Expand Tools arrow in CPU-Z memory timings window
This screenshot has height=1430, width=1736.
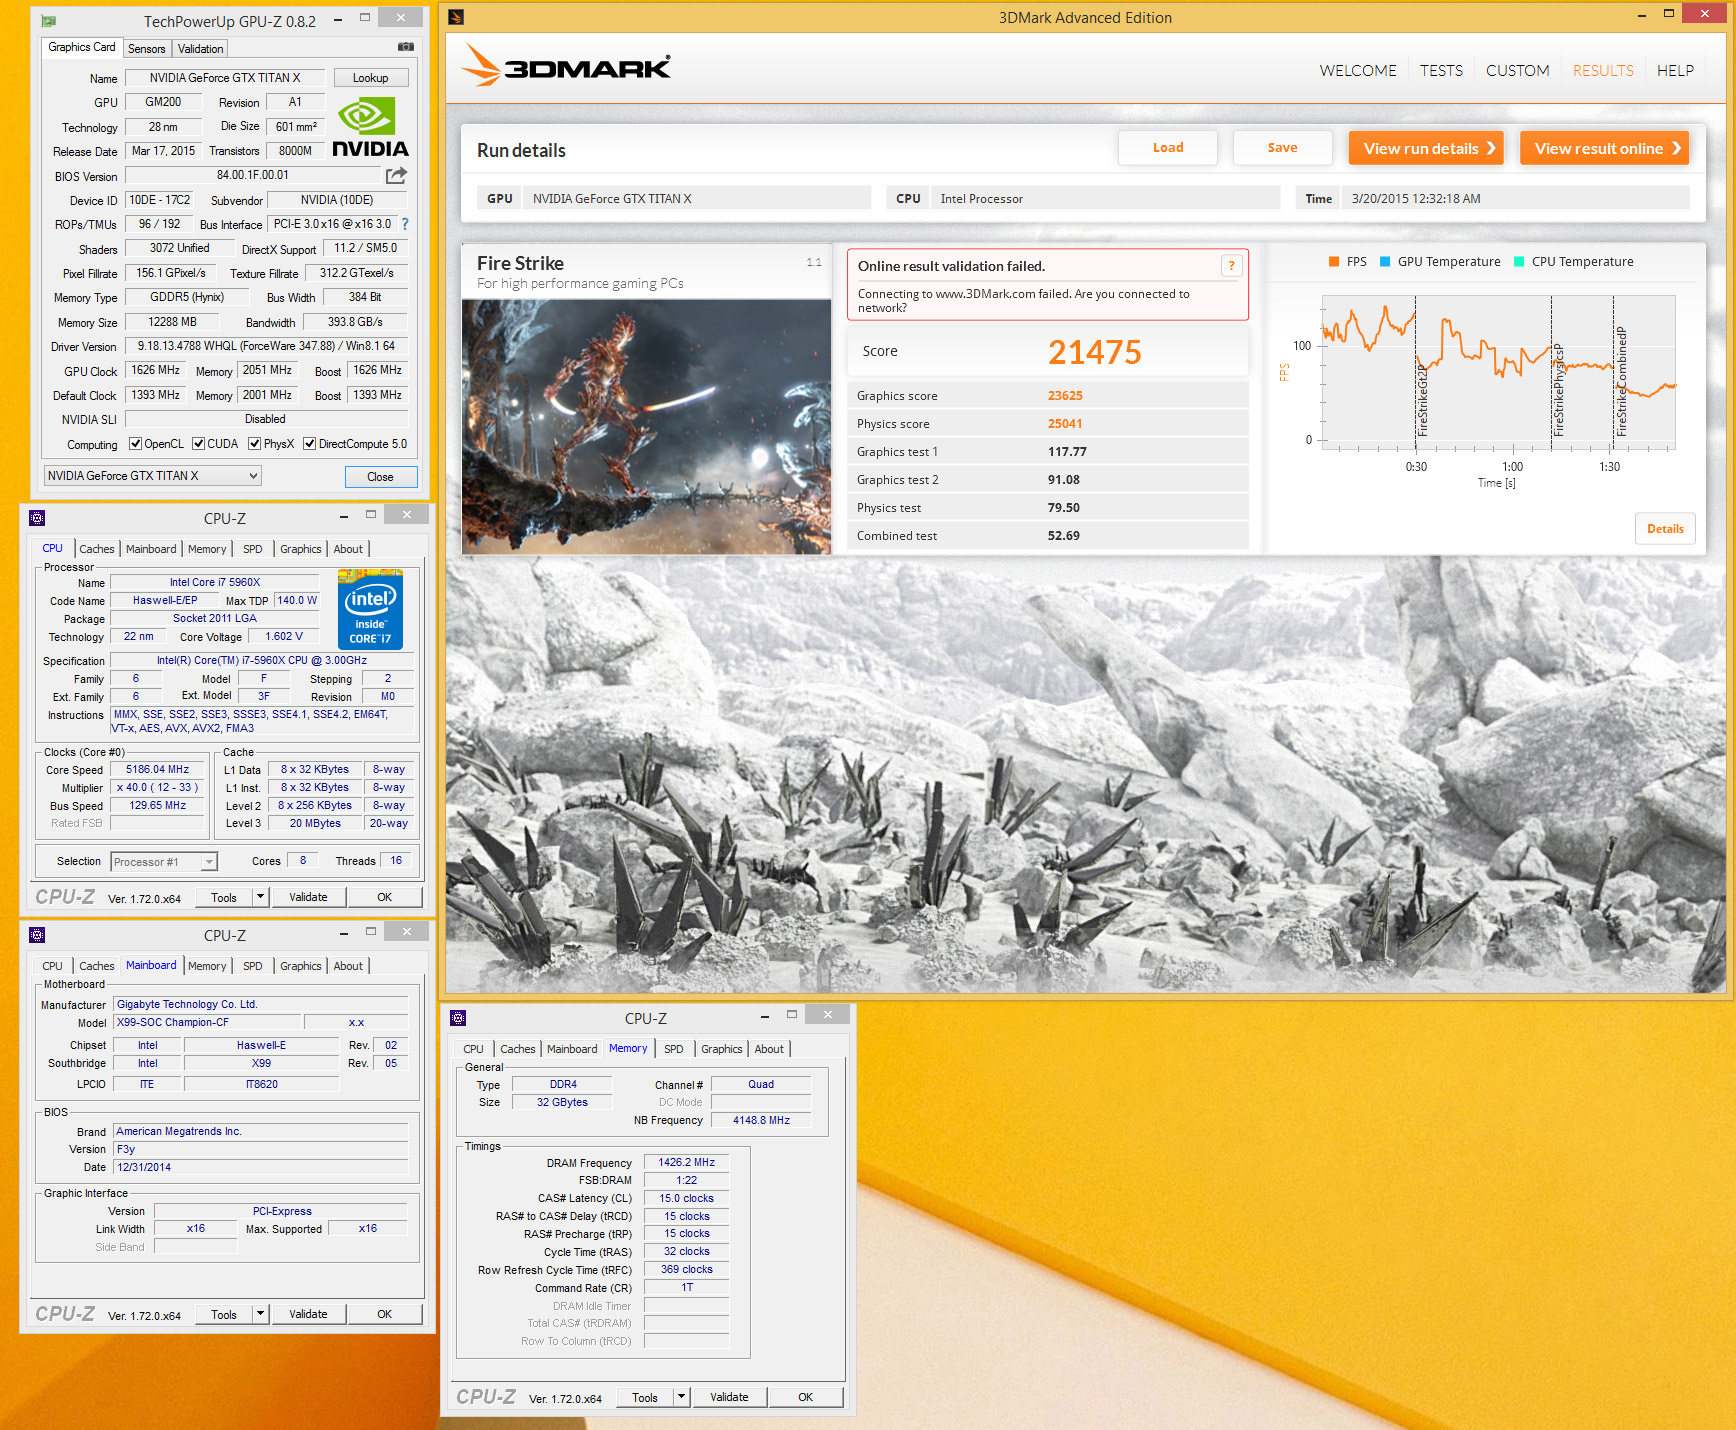682,1397
